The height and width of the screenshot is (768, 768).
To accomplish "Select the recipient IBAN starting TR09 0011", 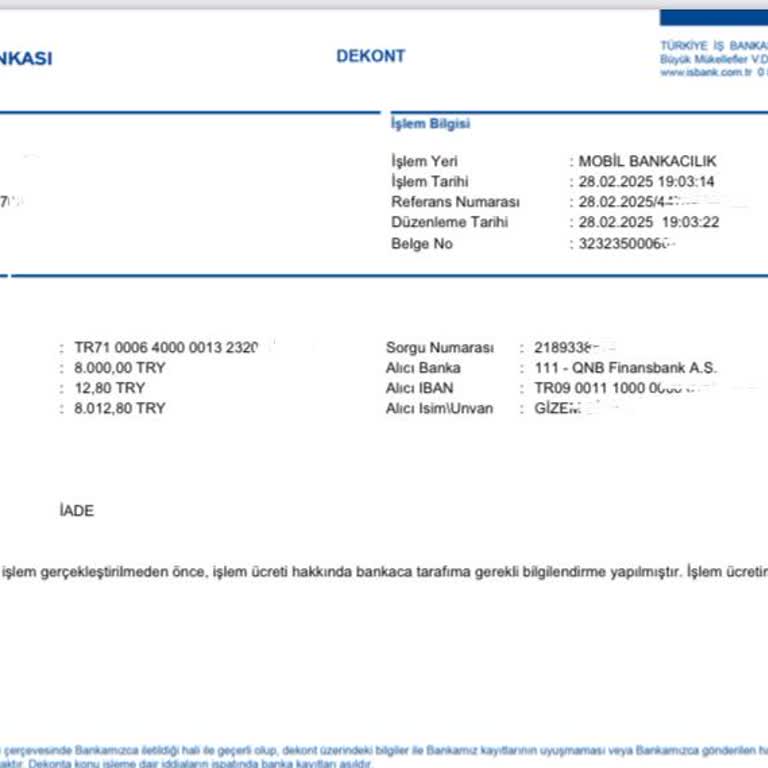I will [617, 388].
